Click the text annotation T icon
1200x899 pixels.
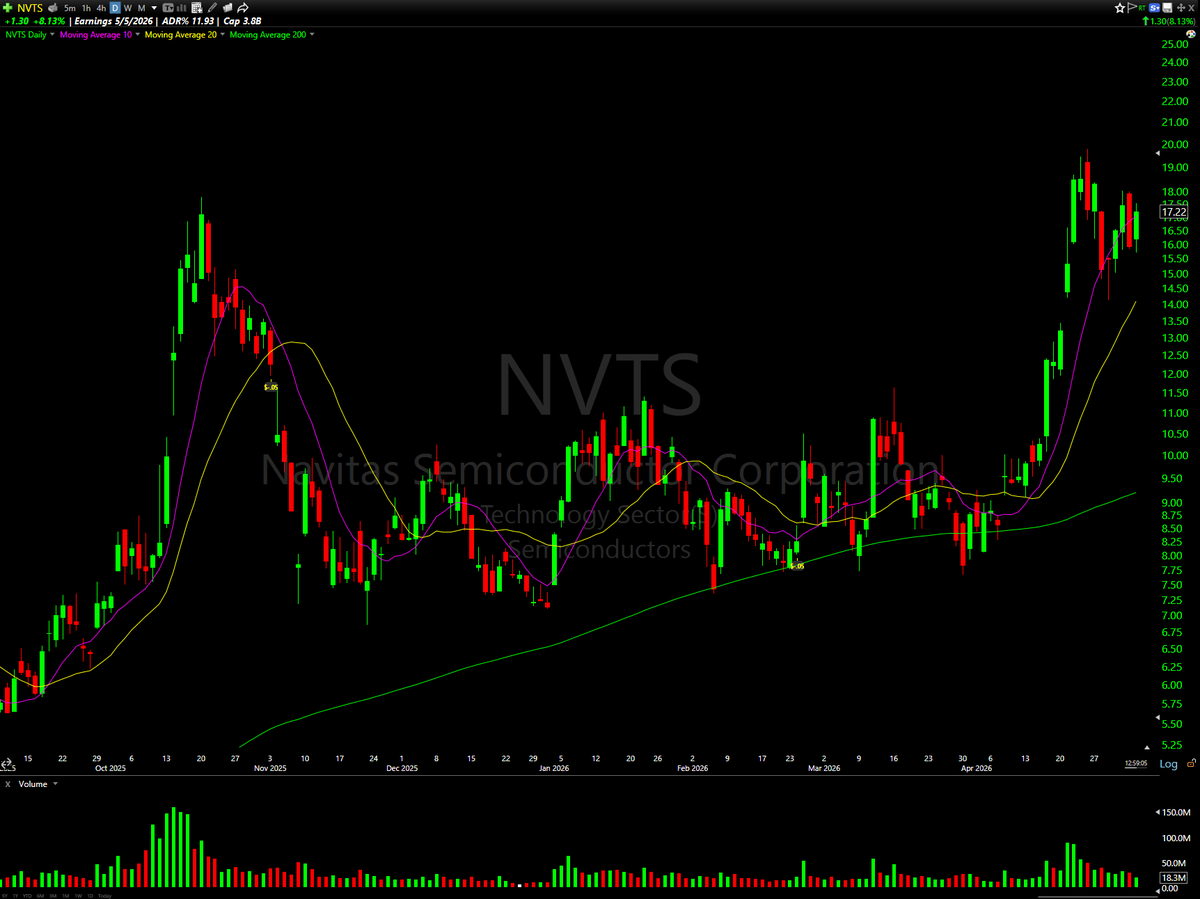170,8
